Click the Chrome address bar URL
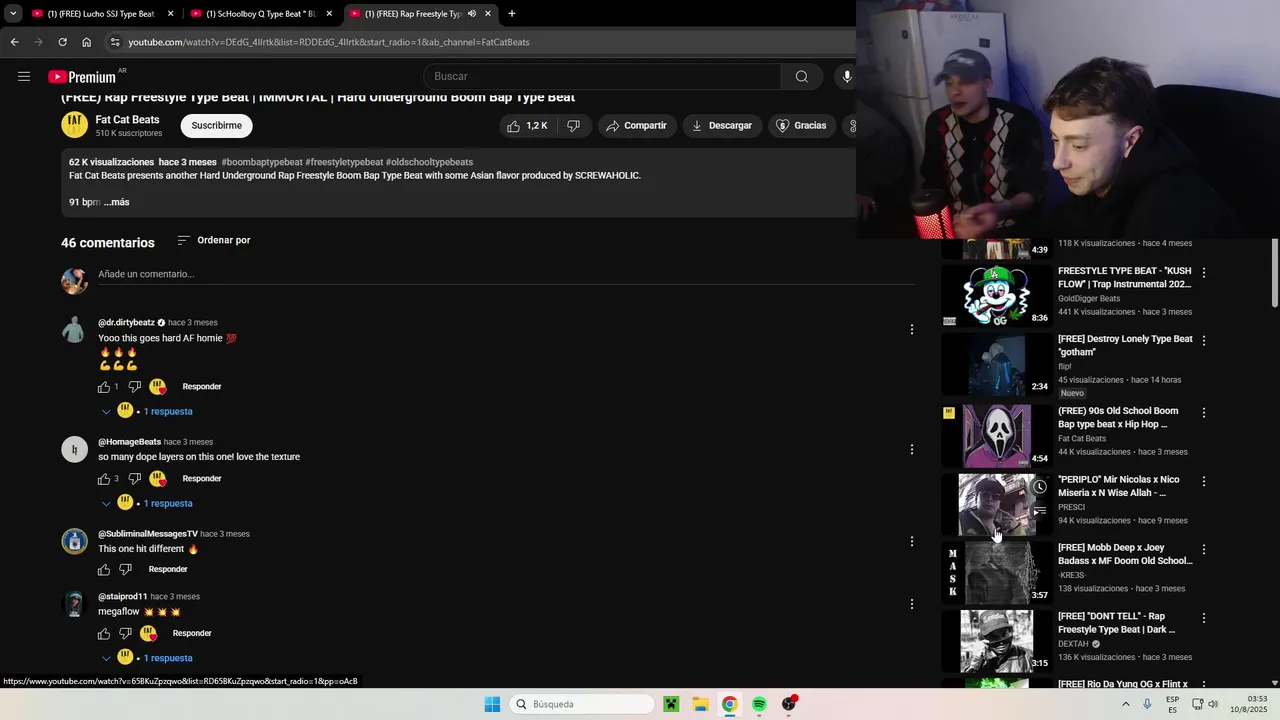The width and height of the screenshot is (1280, 720). click(x=329, y=42)
